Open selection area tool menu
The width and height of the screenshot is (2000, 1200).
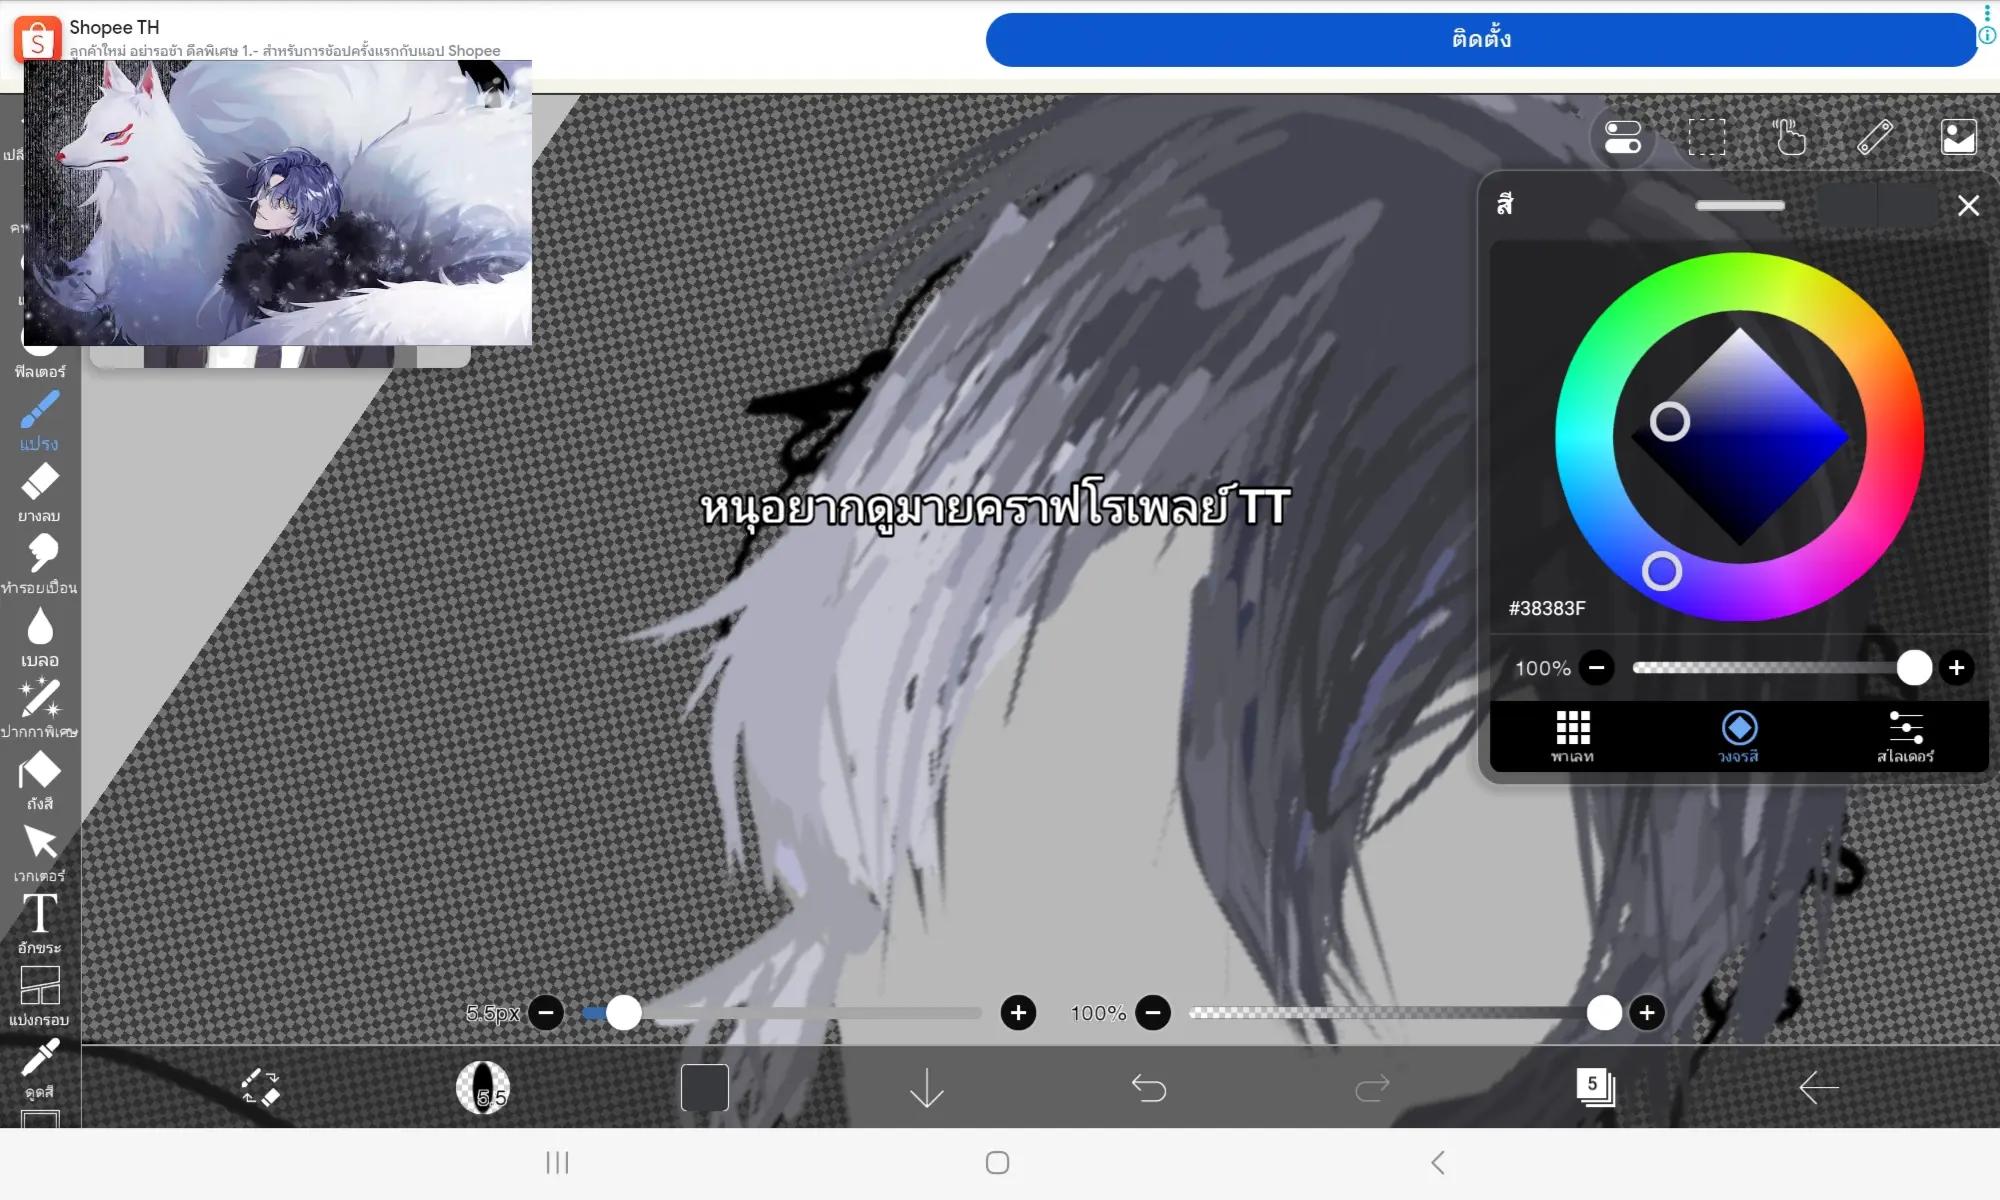click(x=1707, y=137)
